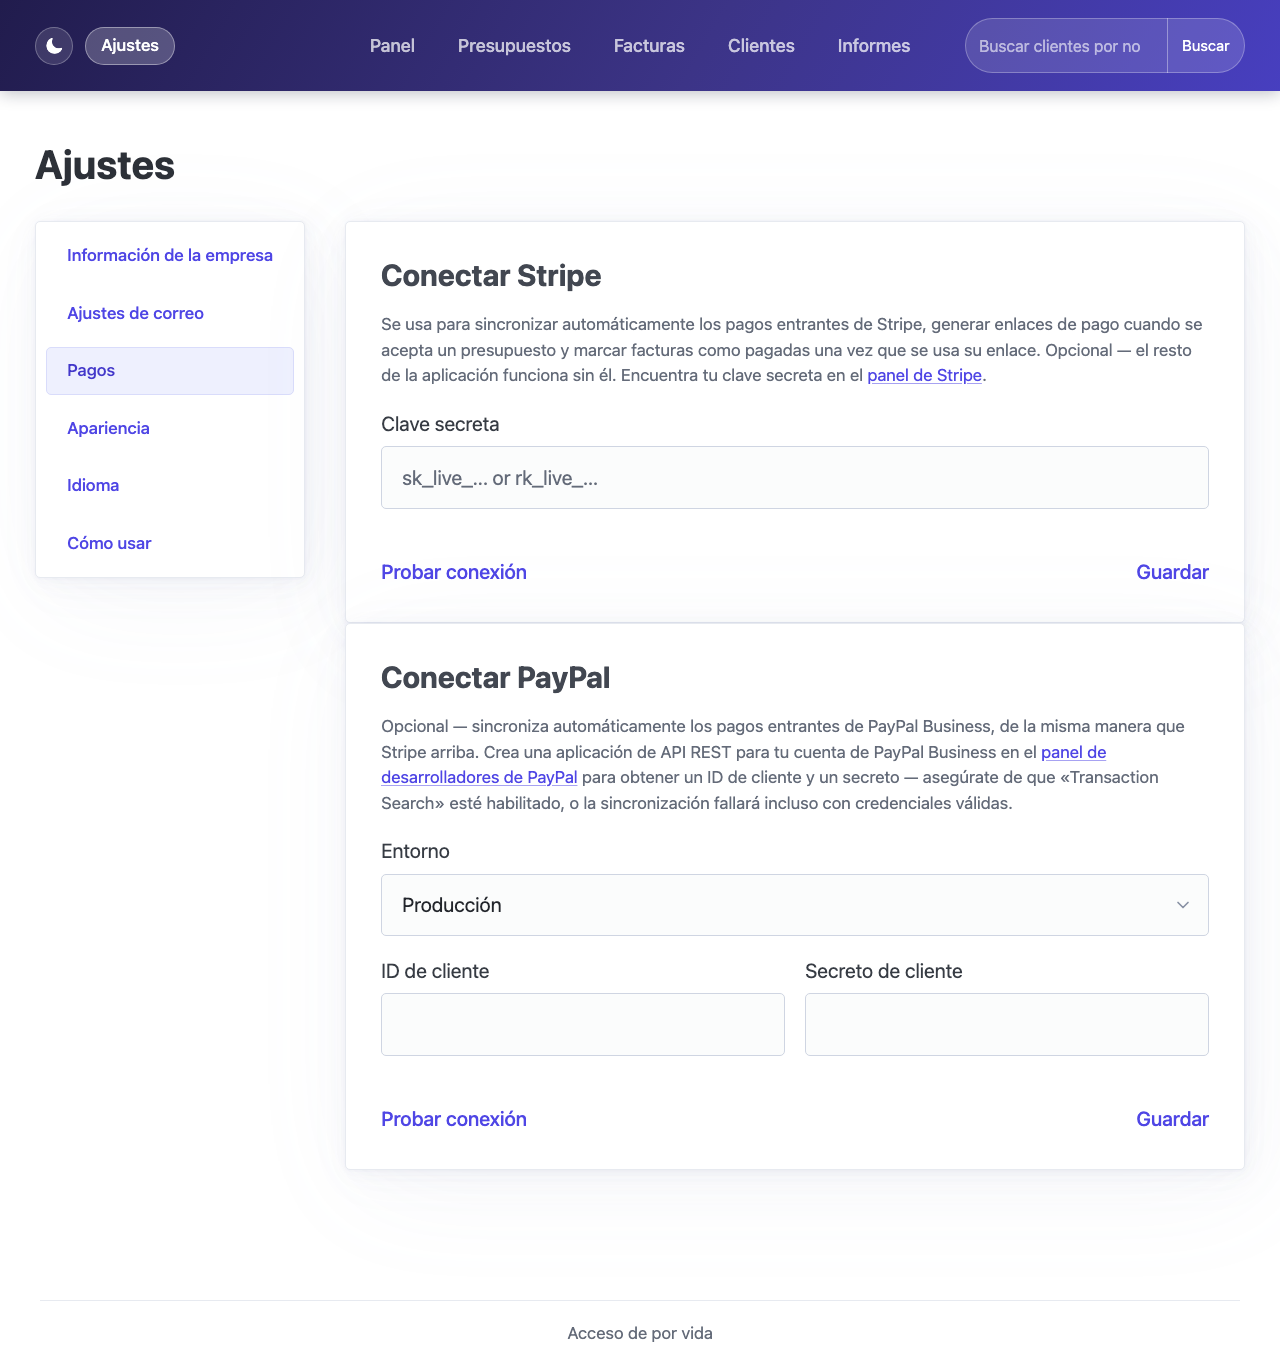The image size is (1280, 1366).
Task: Open the Presupuestos navigation item
Action: [514, 46]
